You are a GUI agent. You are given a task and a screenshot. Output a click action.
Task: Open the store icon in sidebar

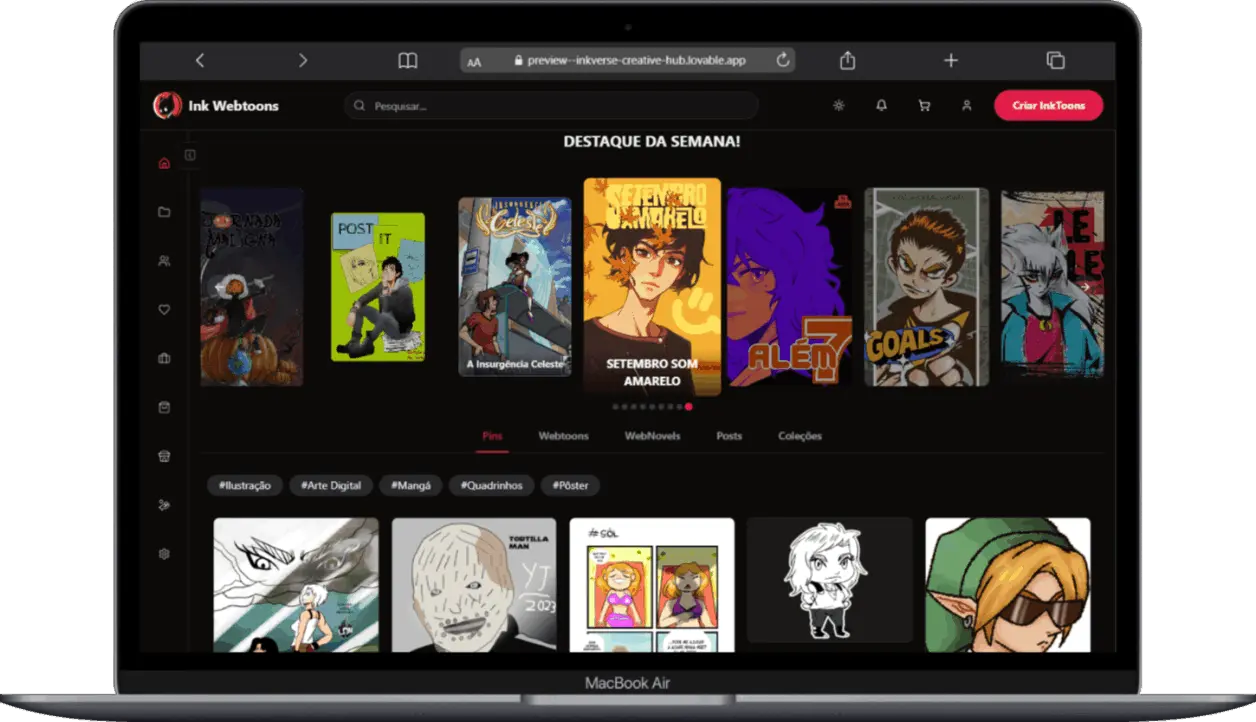(164, 456)
